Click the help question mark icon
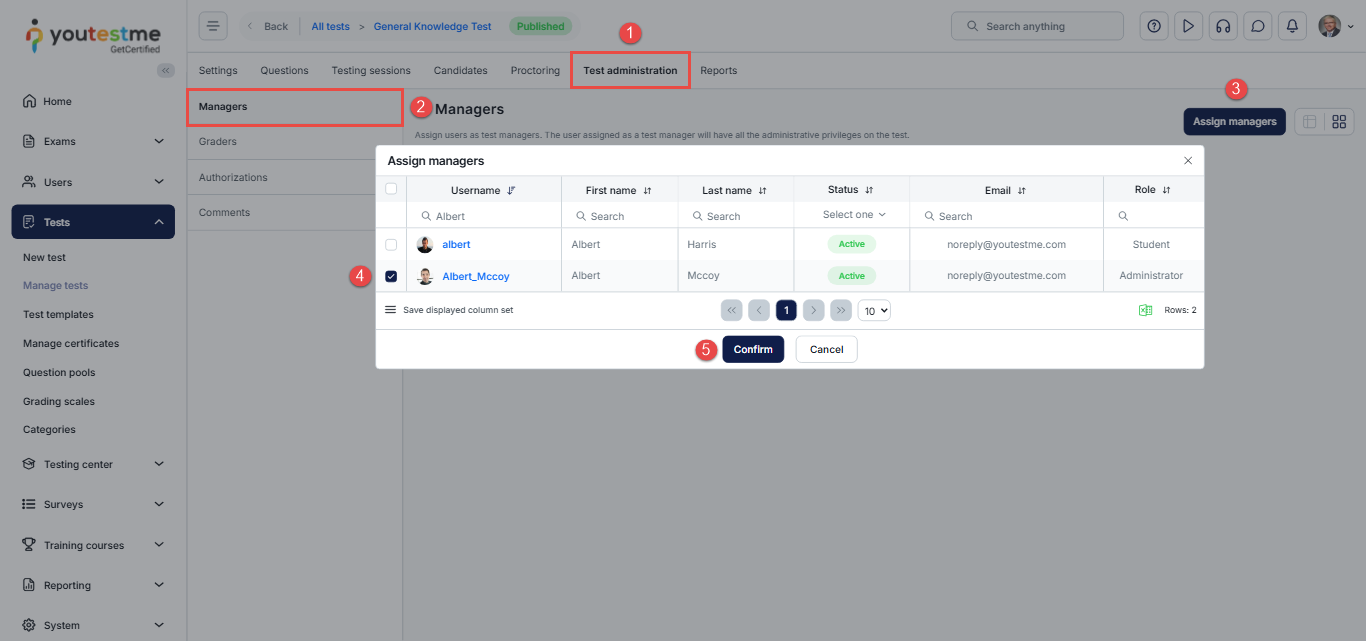The height and width of the screenshot is (641, 1366). point(1154,26)
